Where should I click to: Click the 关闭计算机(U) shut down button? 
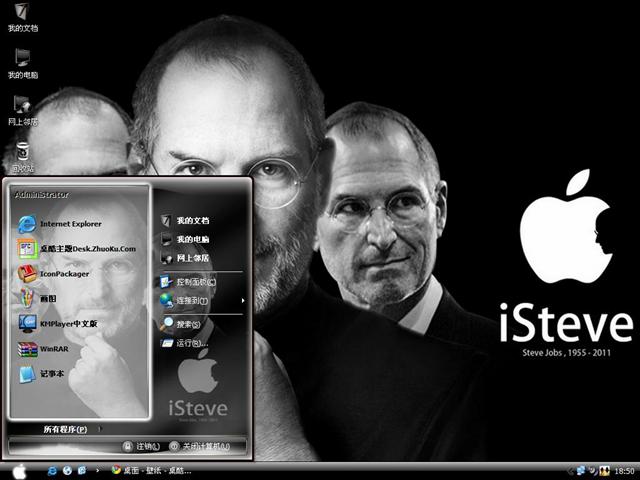(200, 446)
